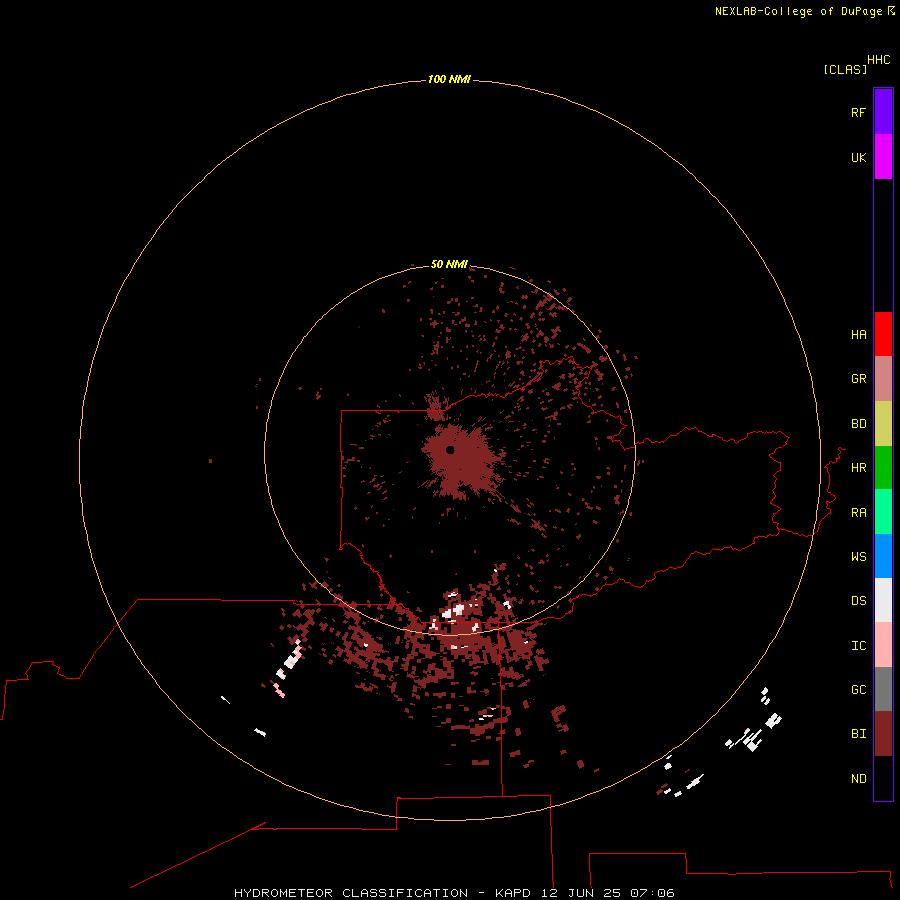
Task: Click the [CLAS] units label
Action: tap(845, 69)
